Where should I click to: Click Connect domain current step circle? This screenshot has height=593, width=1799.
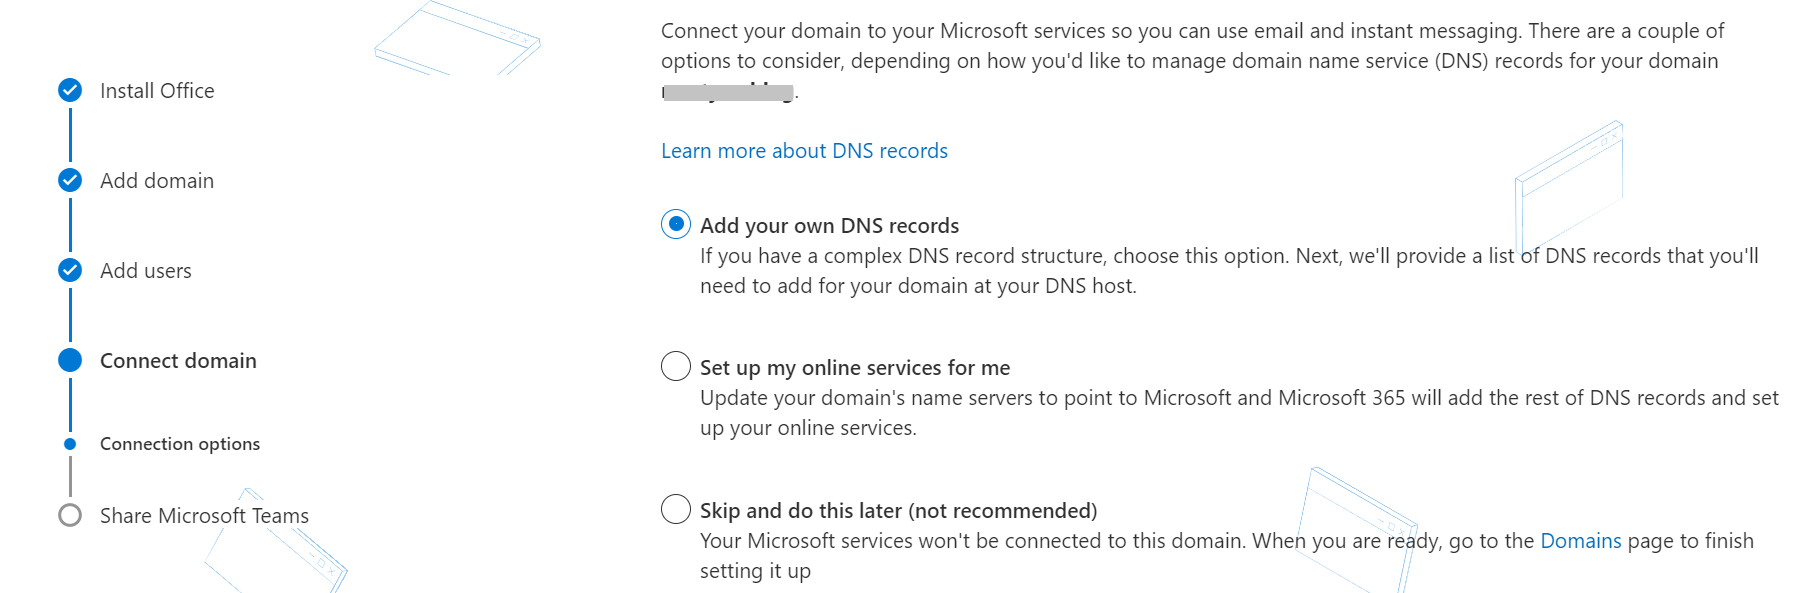tap(70, 360)
